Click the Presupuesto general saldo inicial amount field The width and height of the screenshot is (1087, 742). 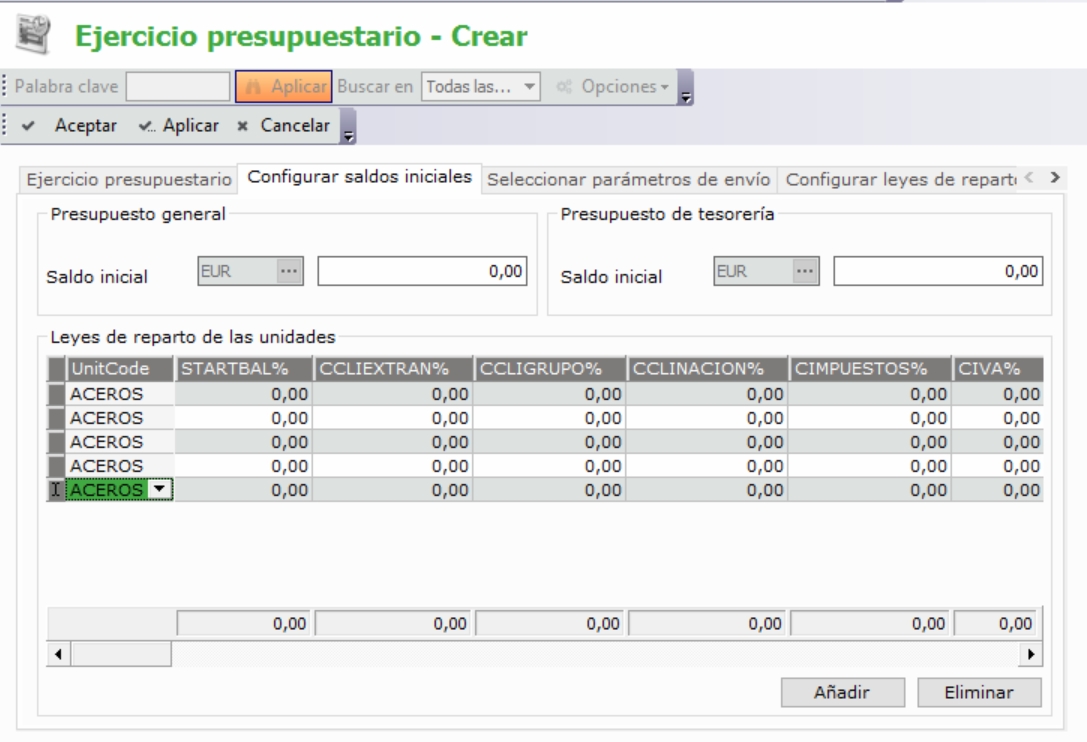tap(423, 270)
